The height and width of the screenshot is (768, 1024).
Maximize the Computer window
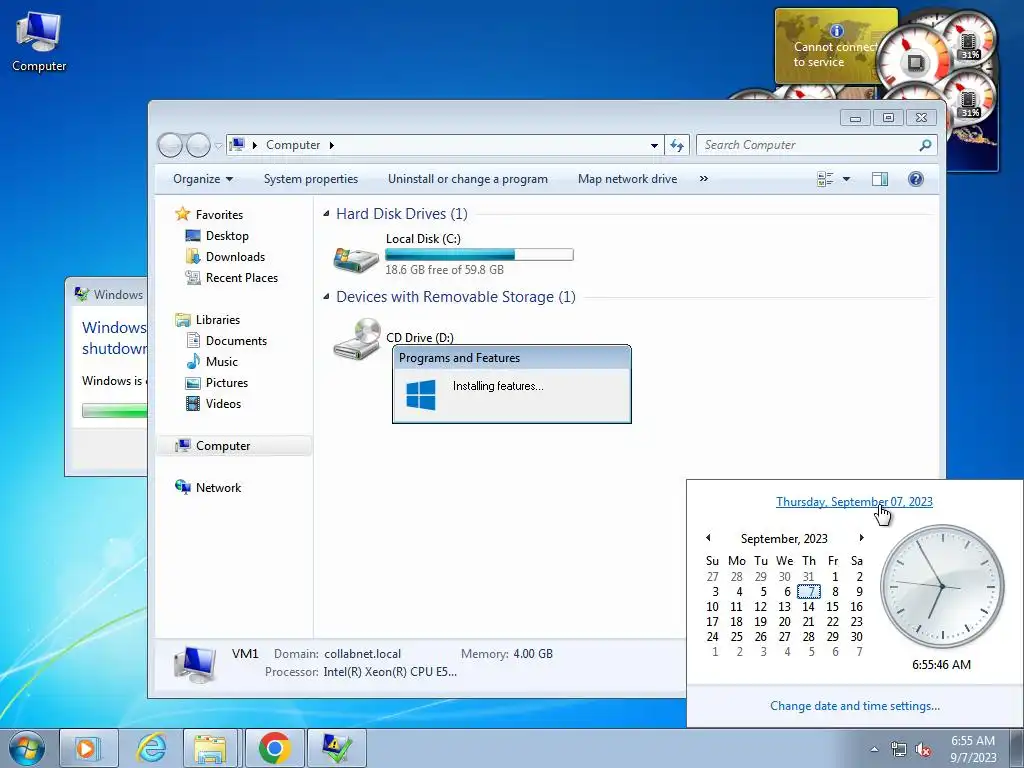point(888,118)
